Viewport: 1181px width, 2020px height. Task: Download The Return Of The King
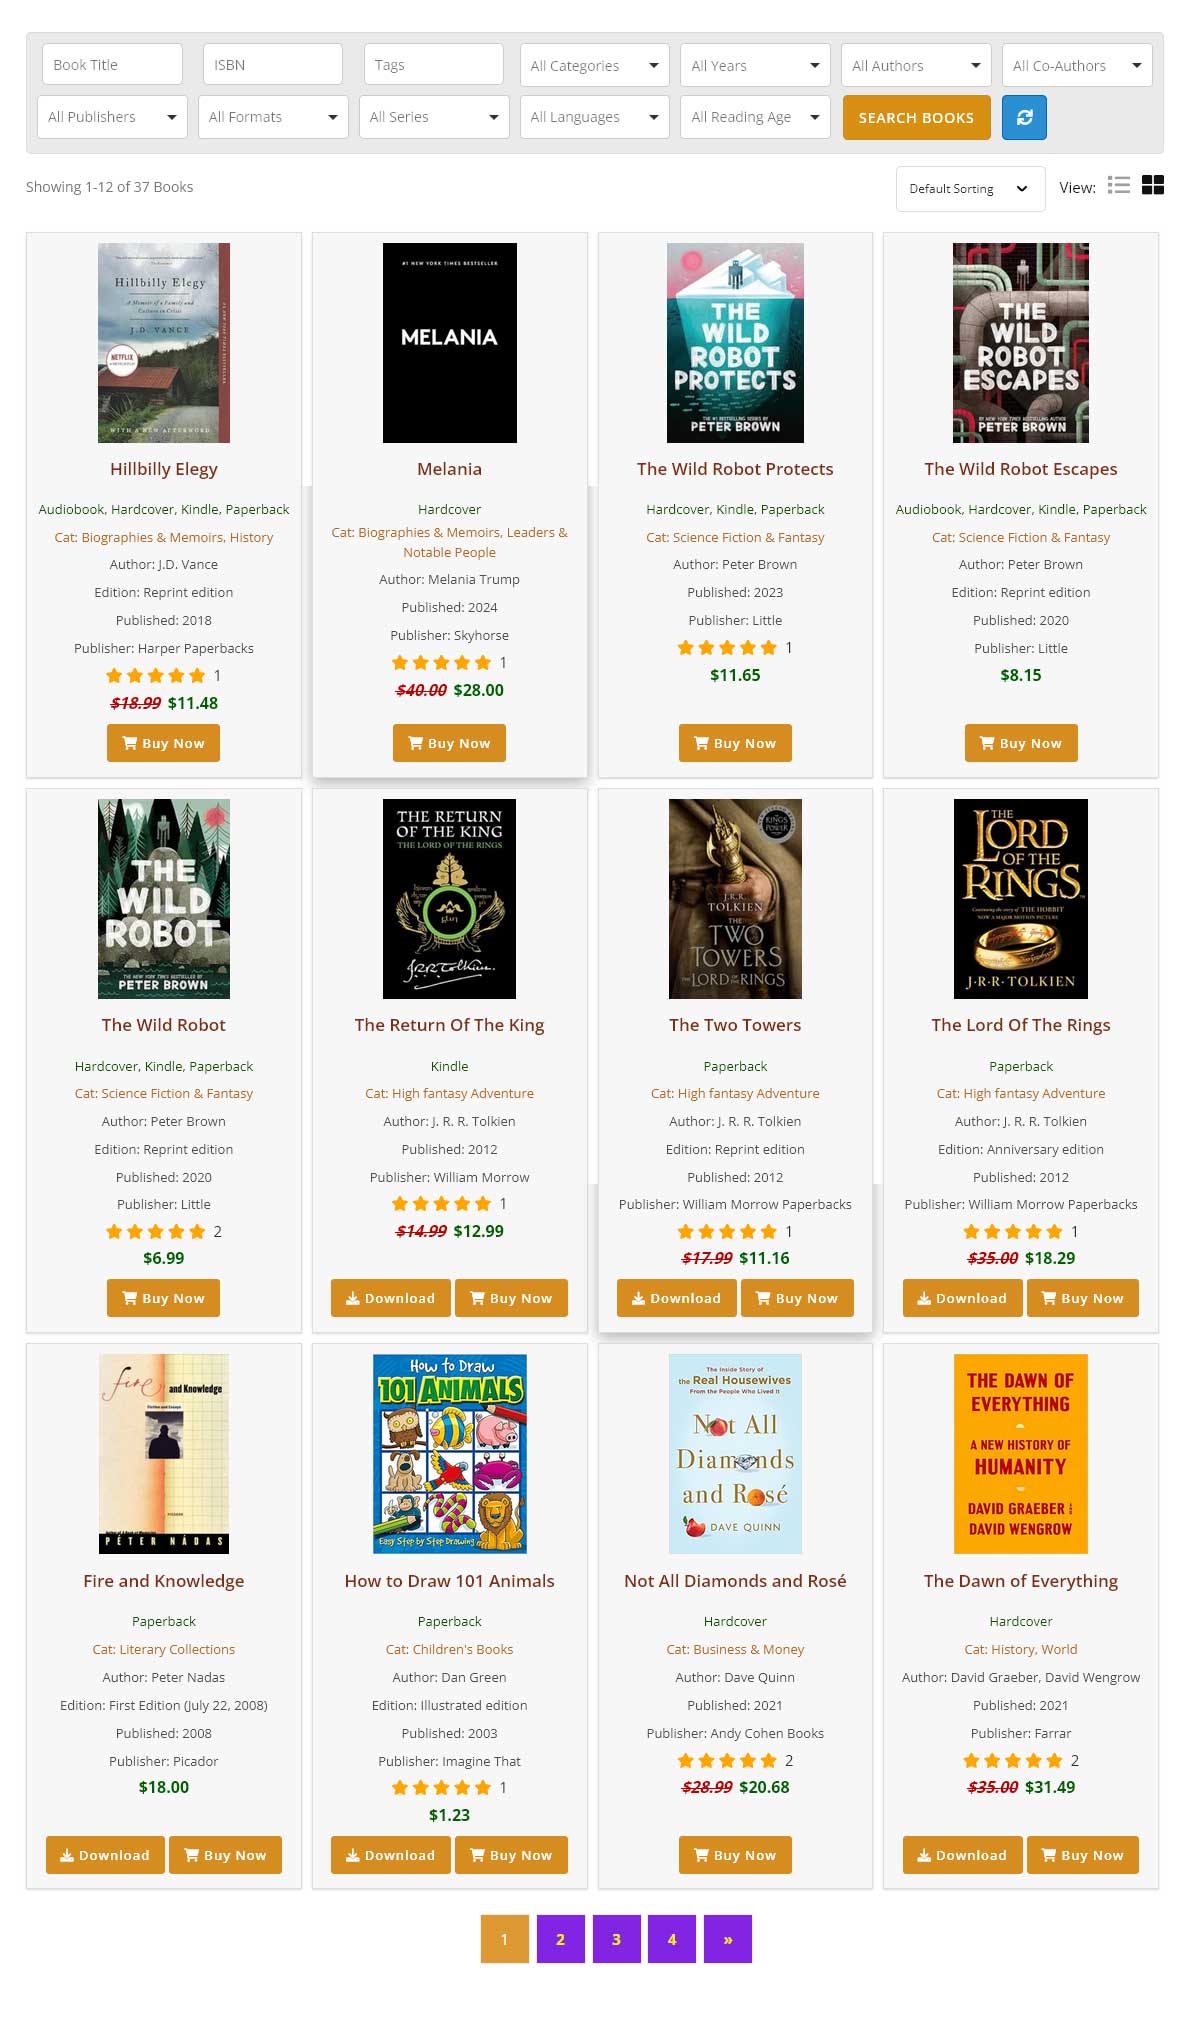click(390, 1298)
